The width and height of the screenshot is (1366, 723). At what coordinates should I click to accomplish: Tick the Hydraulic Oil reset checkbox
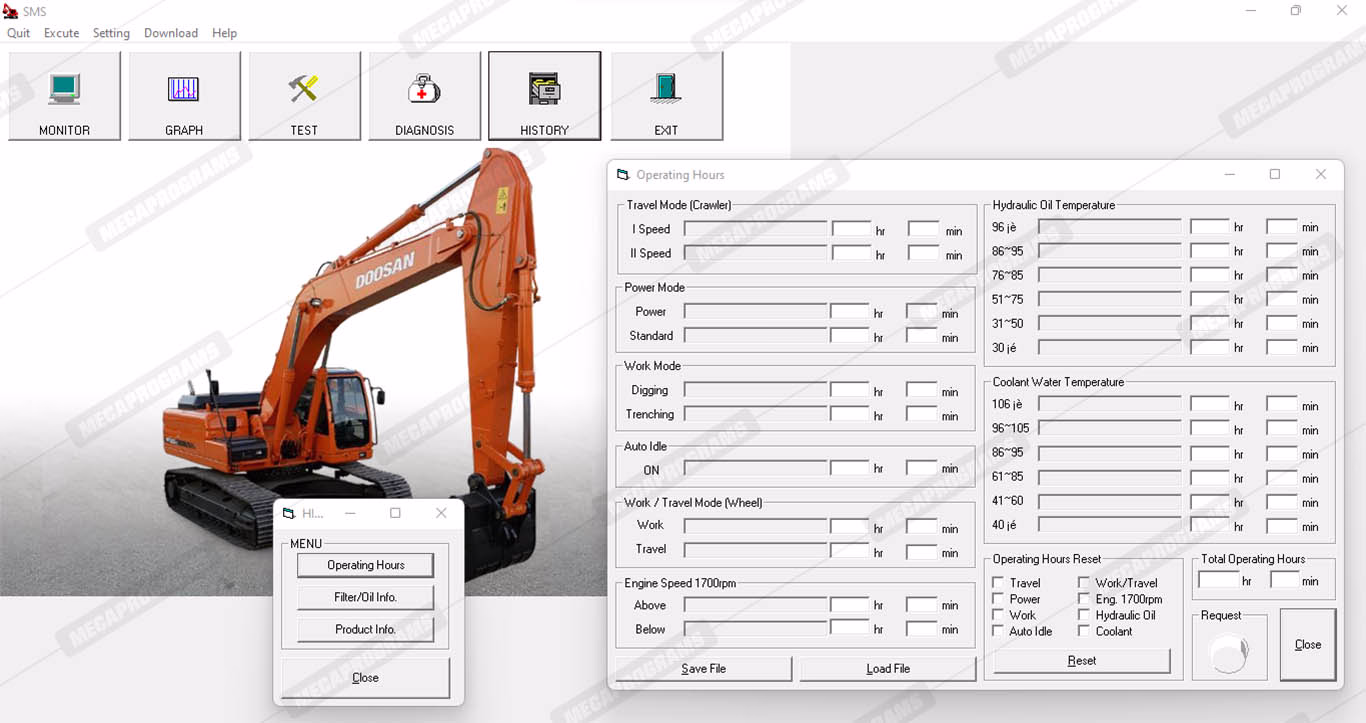pyautogui.click(x=1084, y=615)
